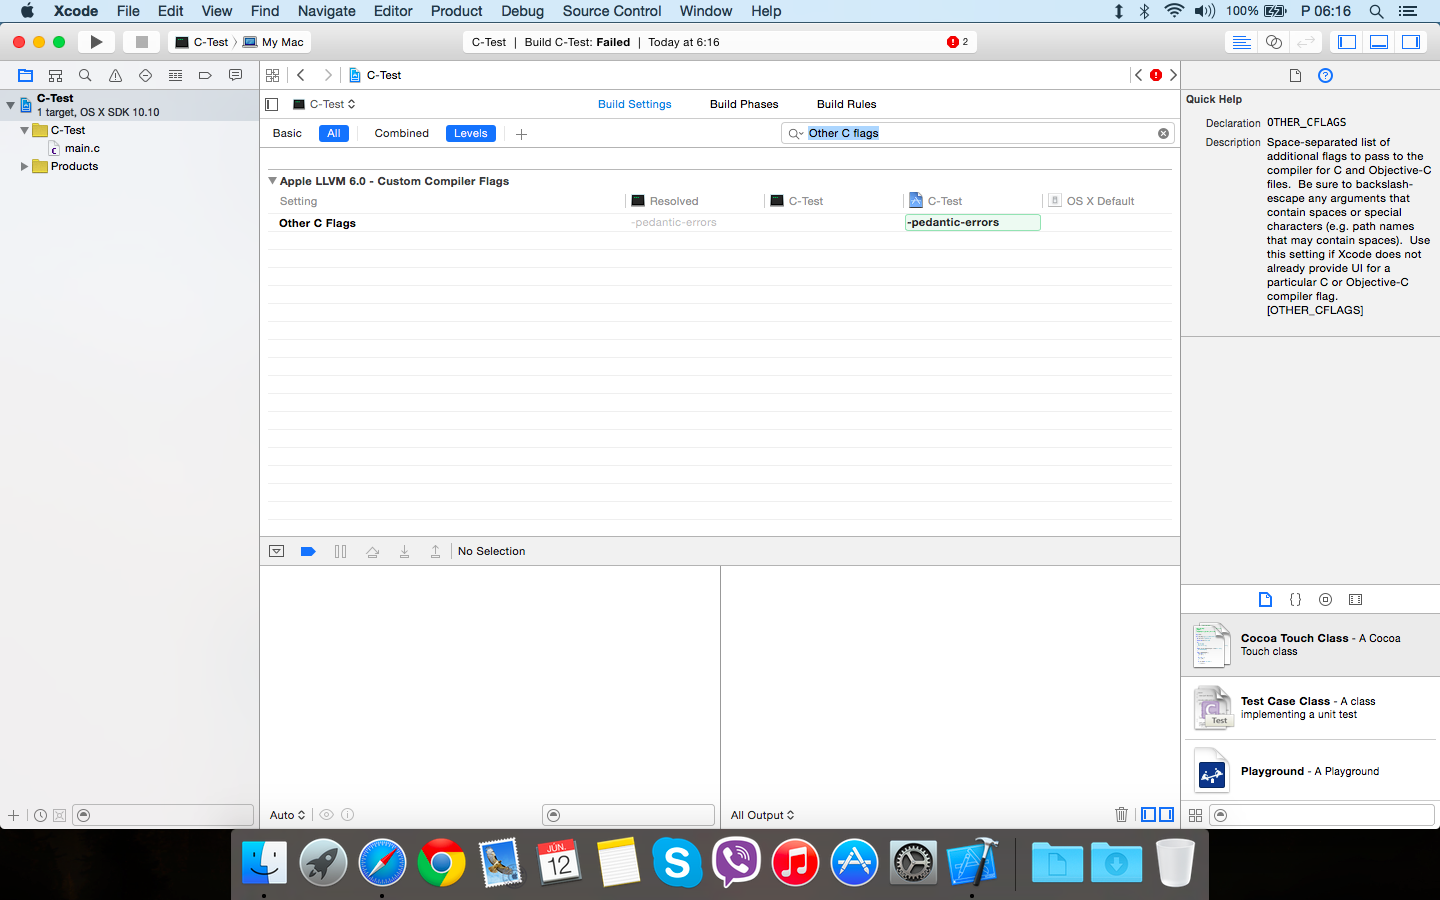Go forward in editor history
Screen dimensions: 1440x900
[x=327, y=75]
